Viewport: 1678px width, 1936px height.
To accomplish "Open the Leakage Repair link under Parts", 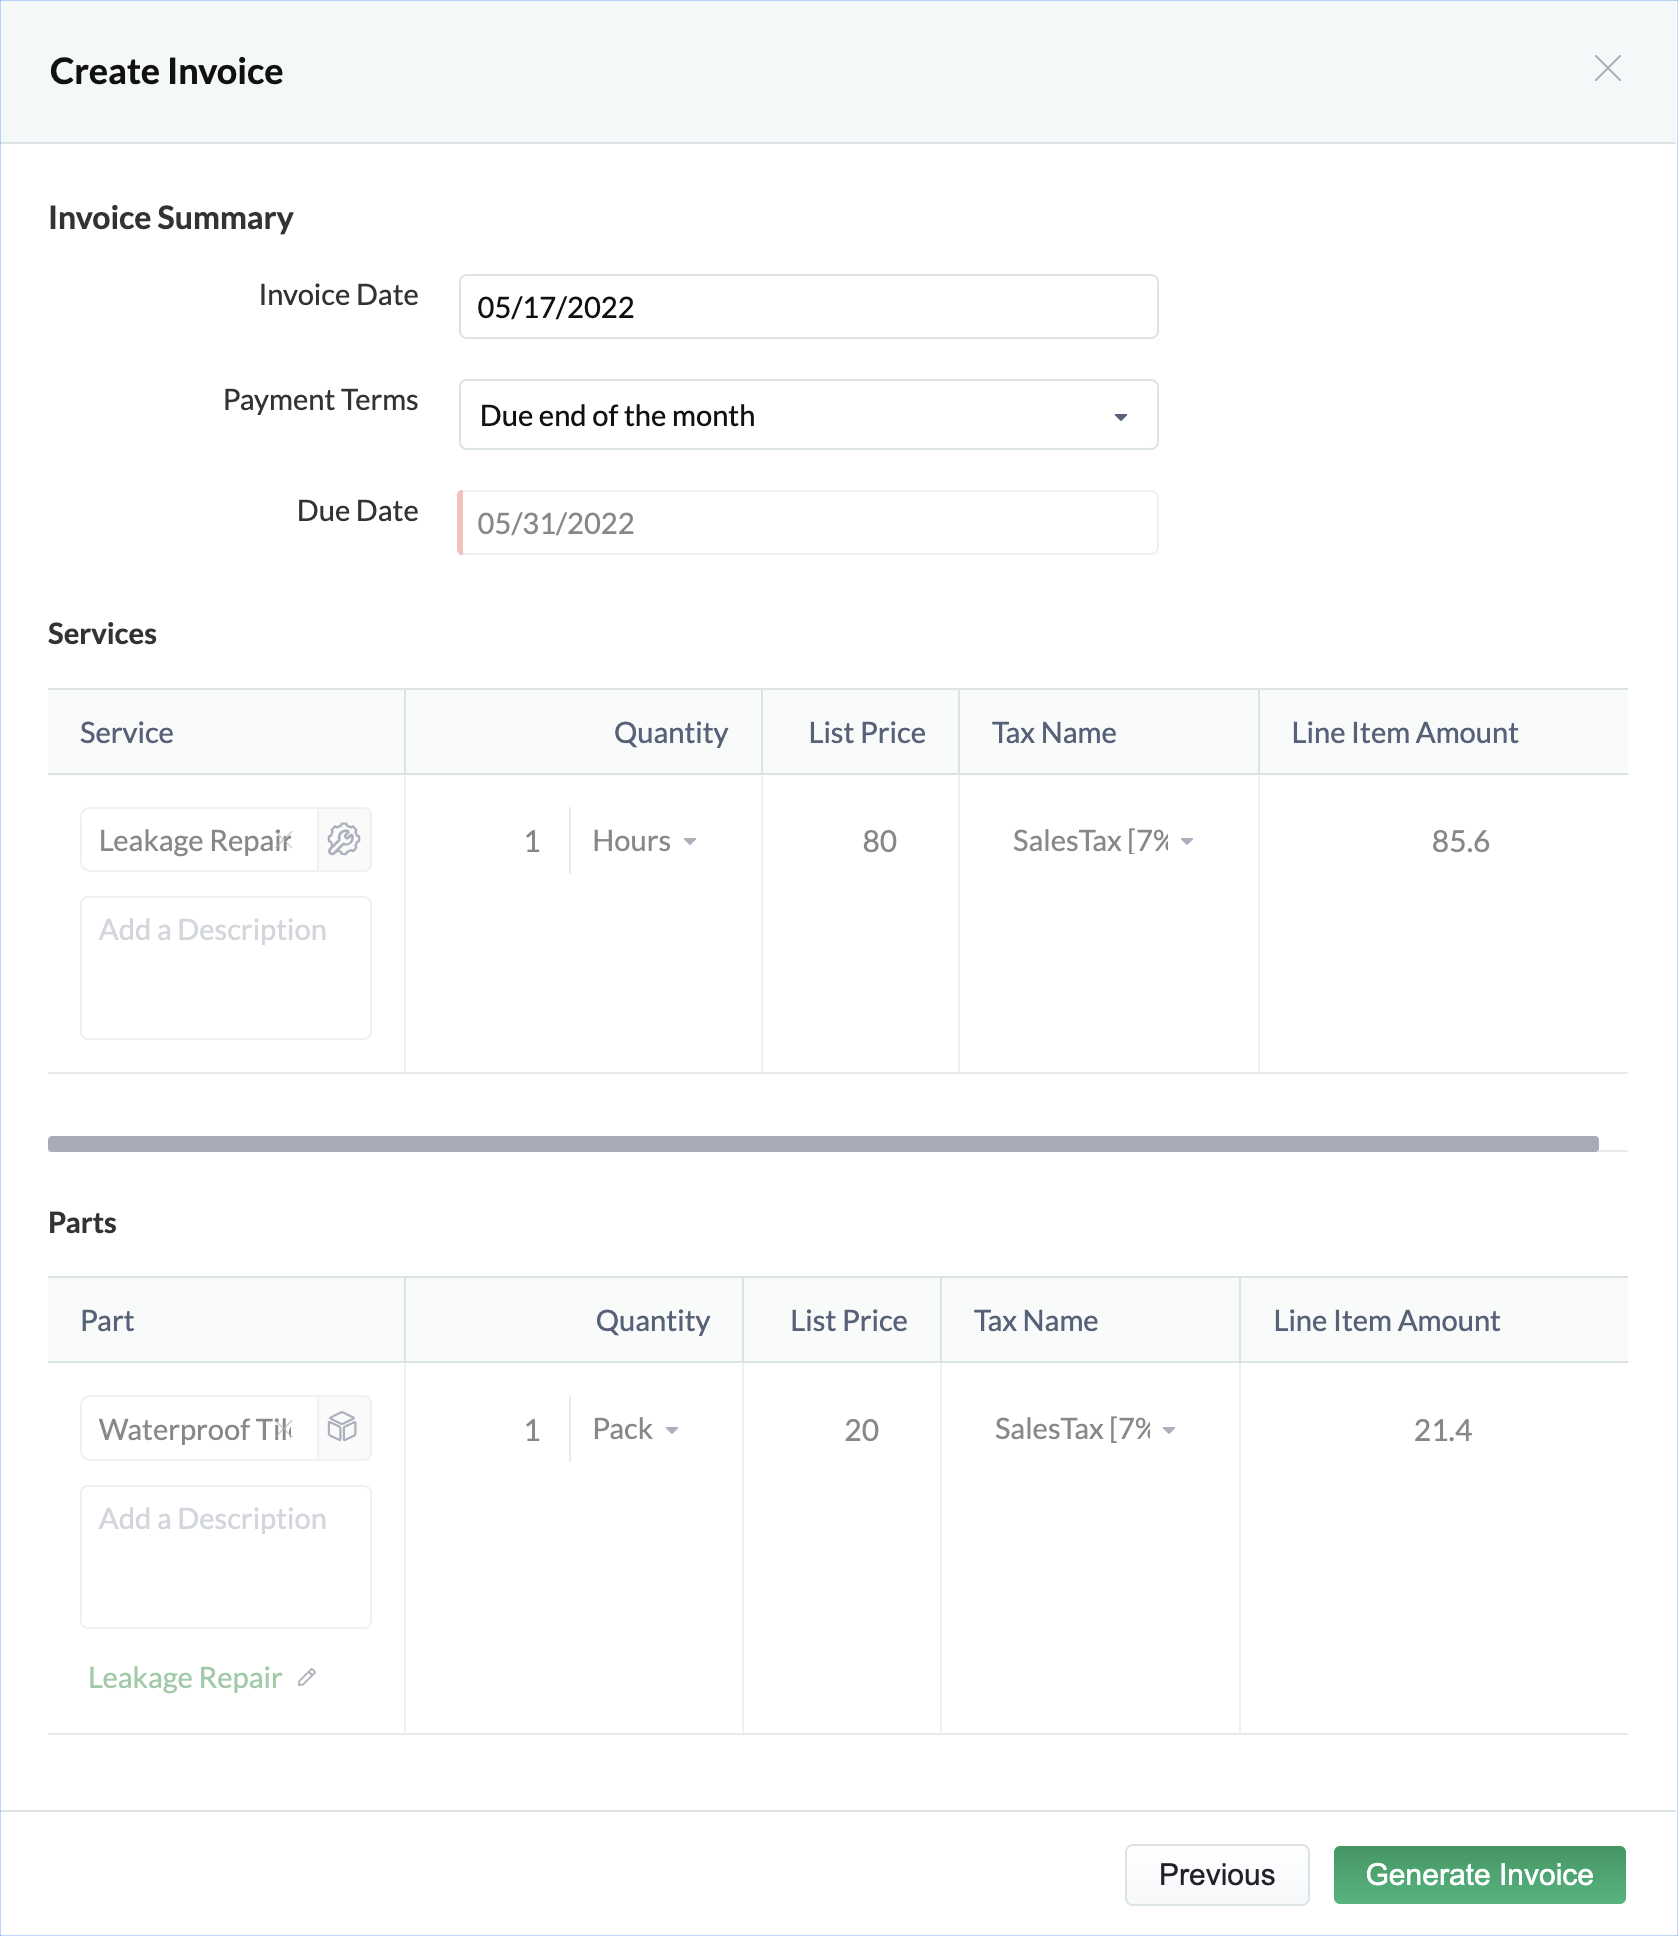I will click(185, 1677).
